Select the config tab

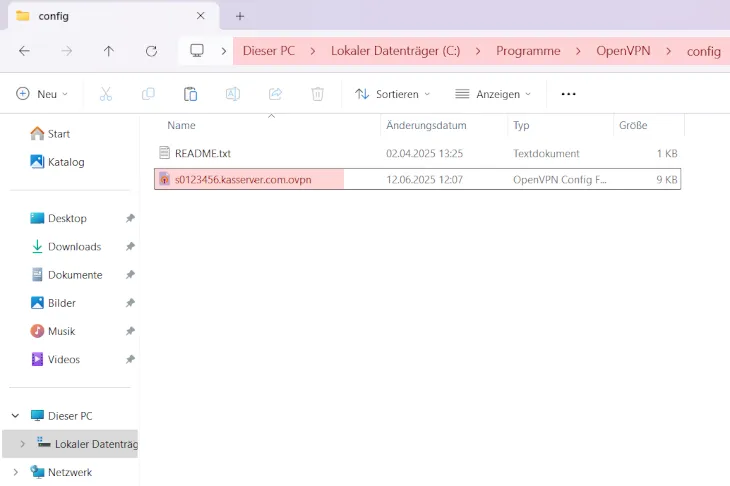point(112,16)
